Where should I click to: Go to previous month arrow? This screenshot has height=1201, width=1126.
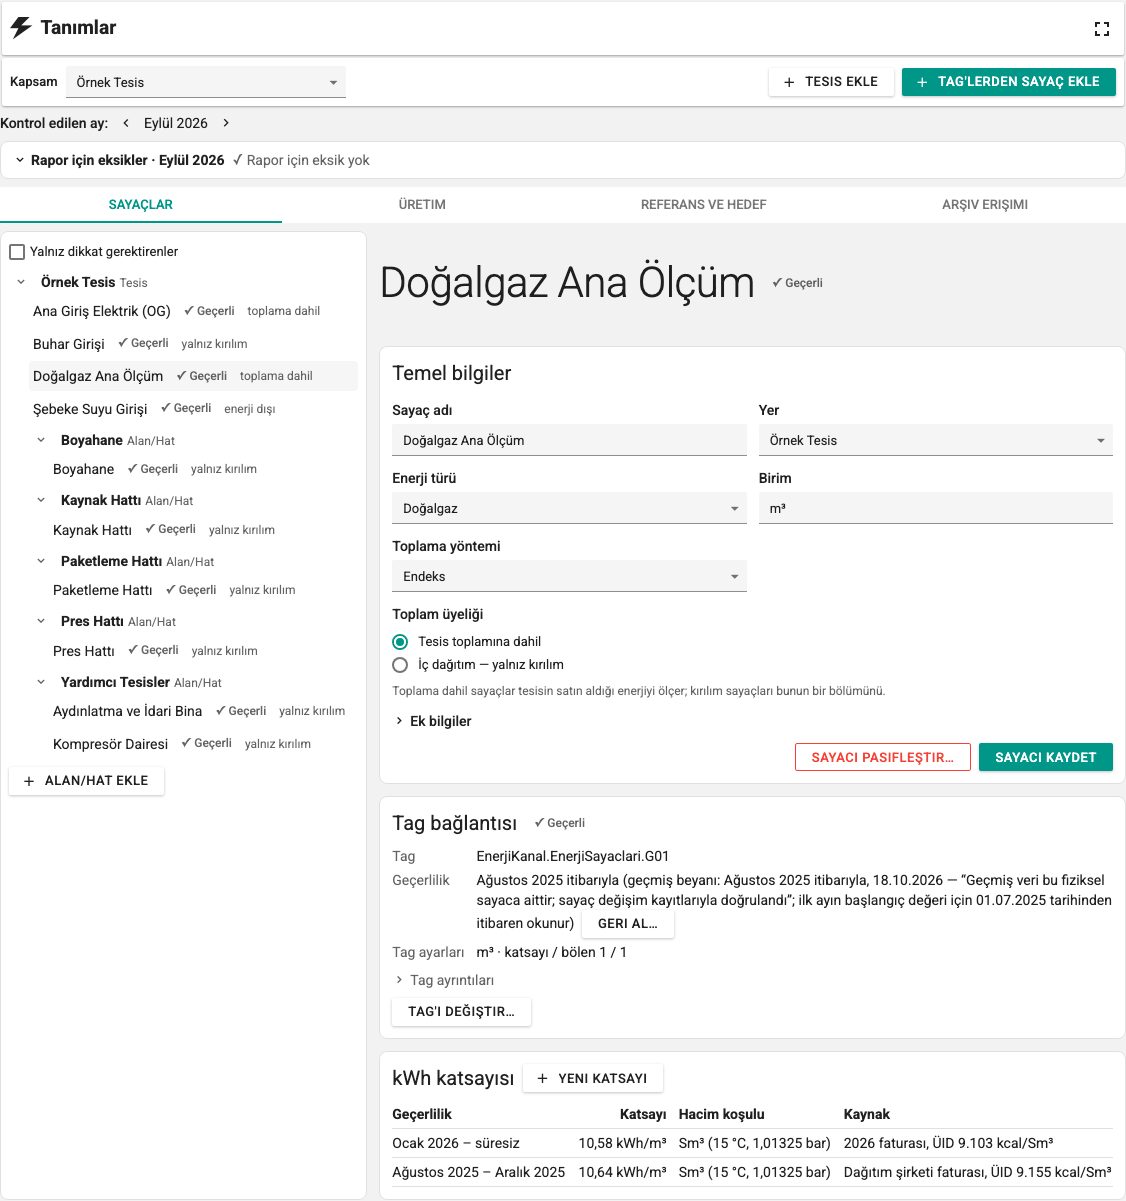click(x=126, y=123)
